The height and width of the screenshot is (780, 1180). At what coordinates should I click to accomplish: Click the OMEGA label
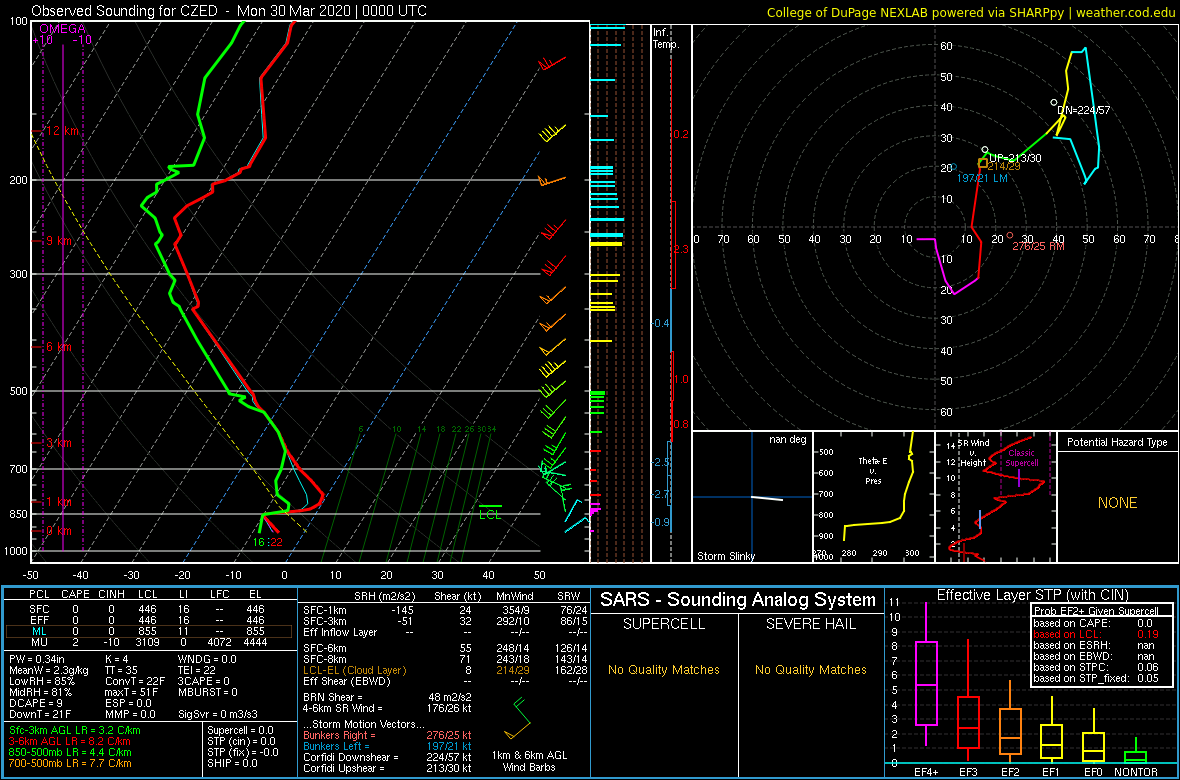coord(62,29)
